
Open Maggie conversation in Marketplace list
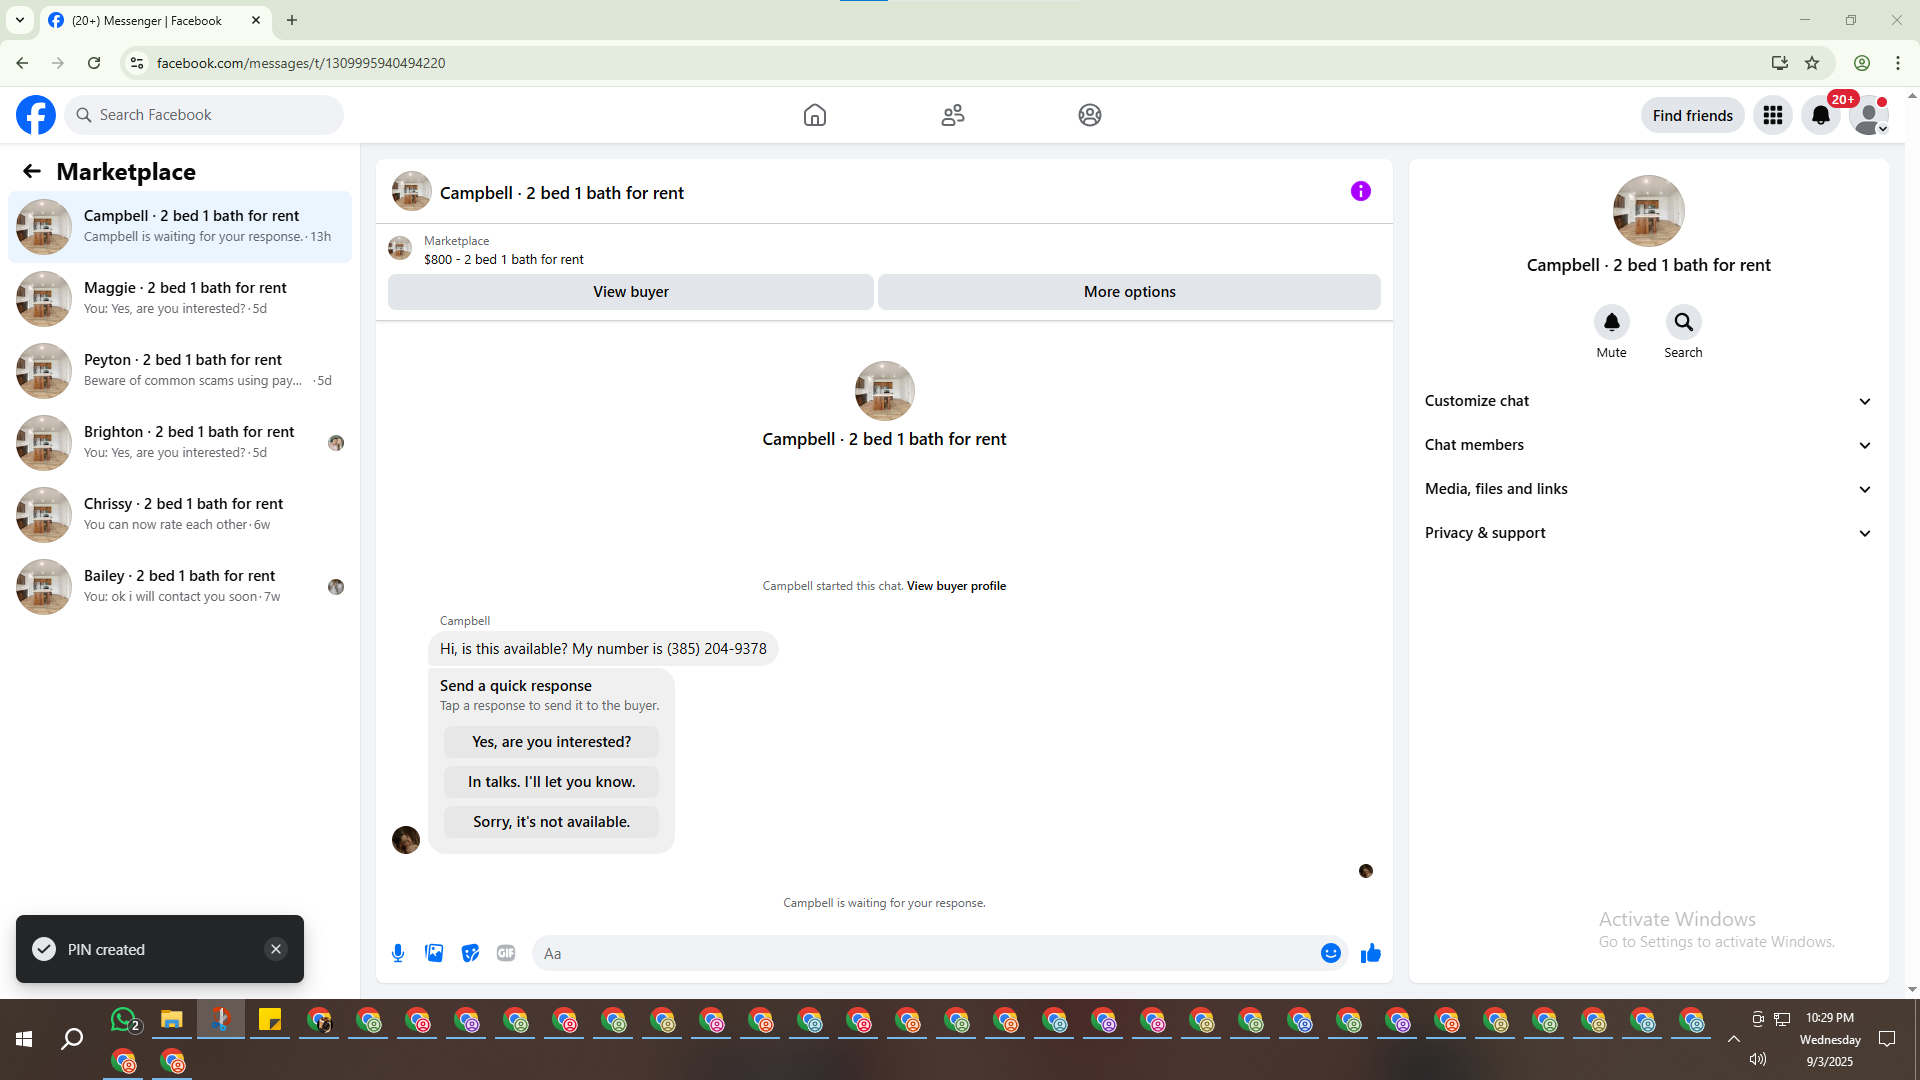[x=180, y=299]
